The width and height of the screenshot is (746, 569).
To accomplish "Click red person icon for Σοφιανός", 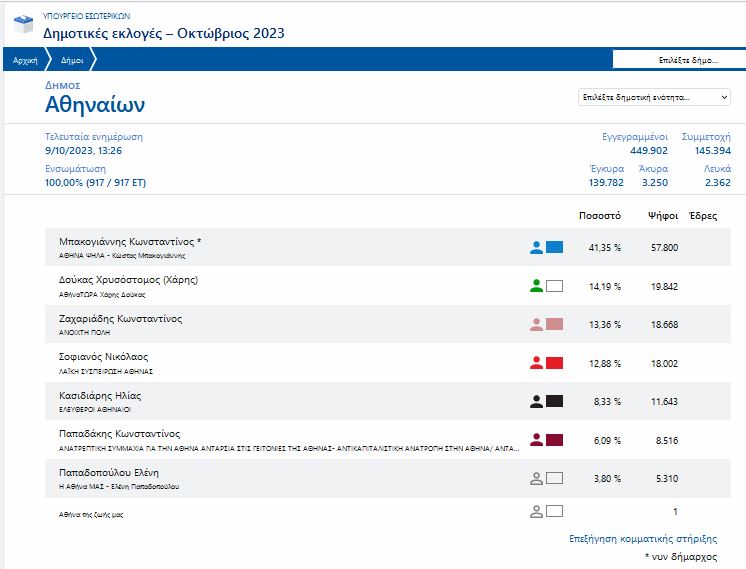I will 536,362.
